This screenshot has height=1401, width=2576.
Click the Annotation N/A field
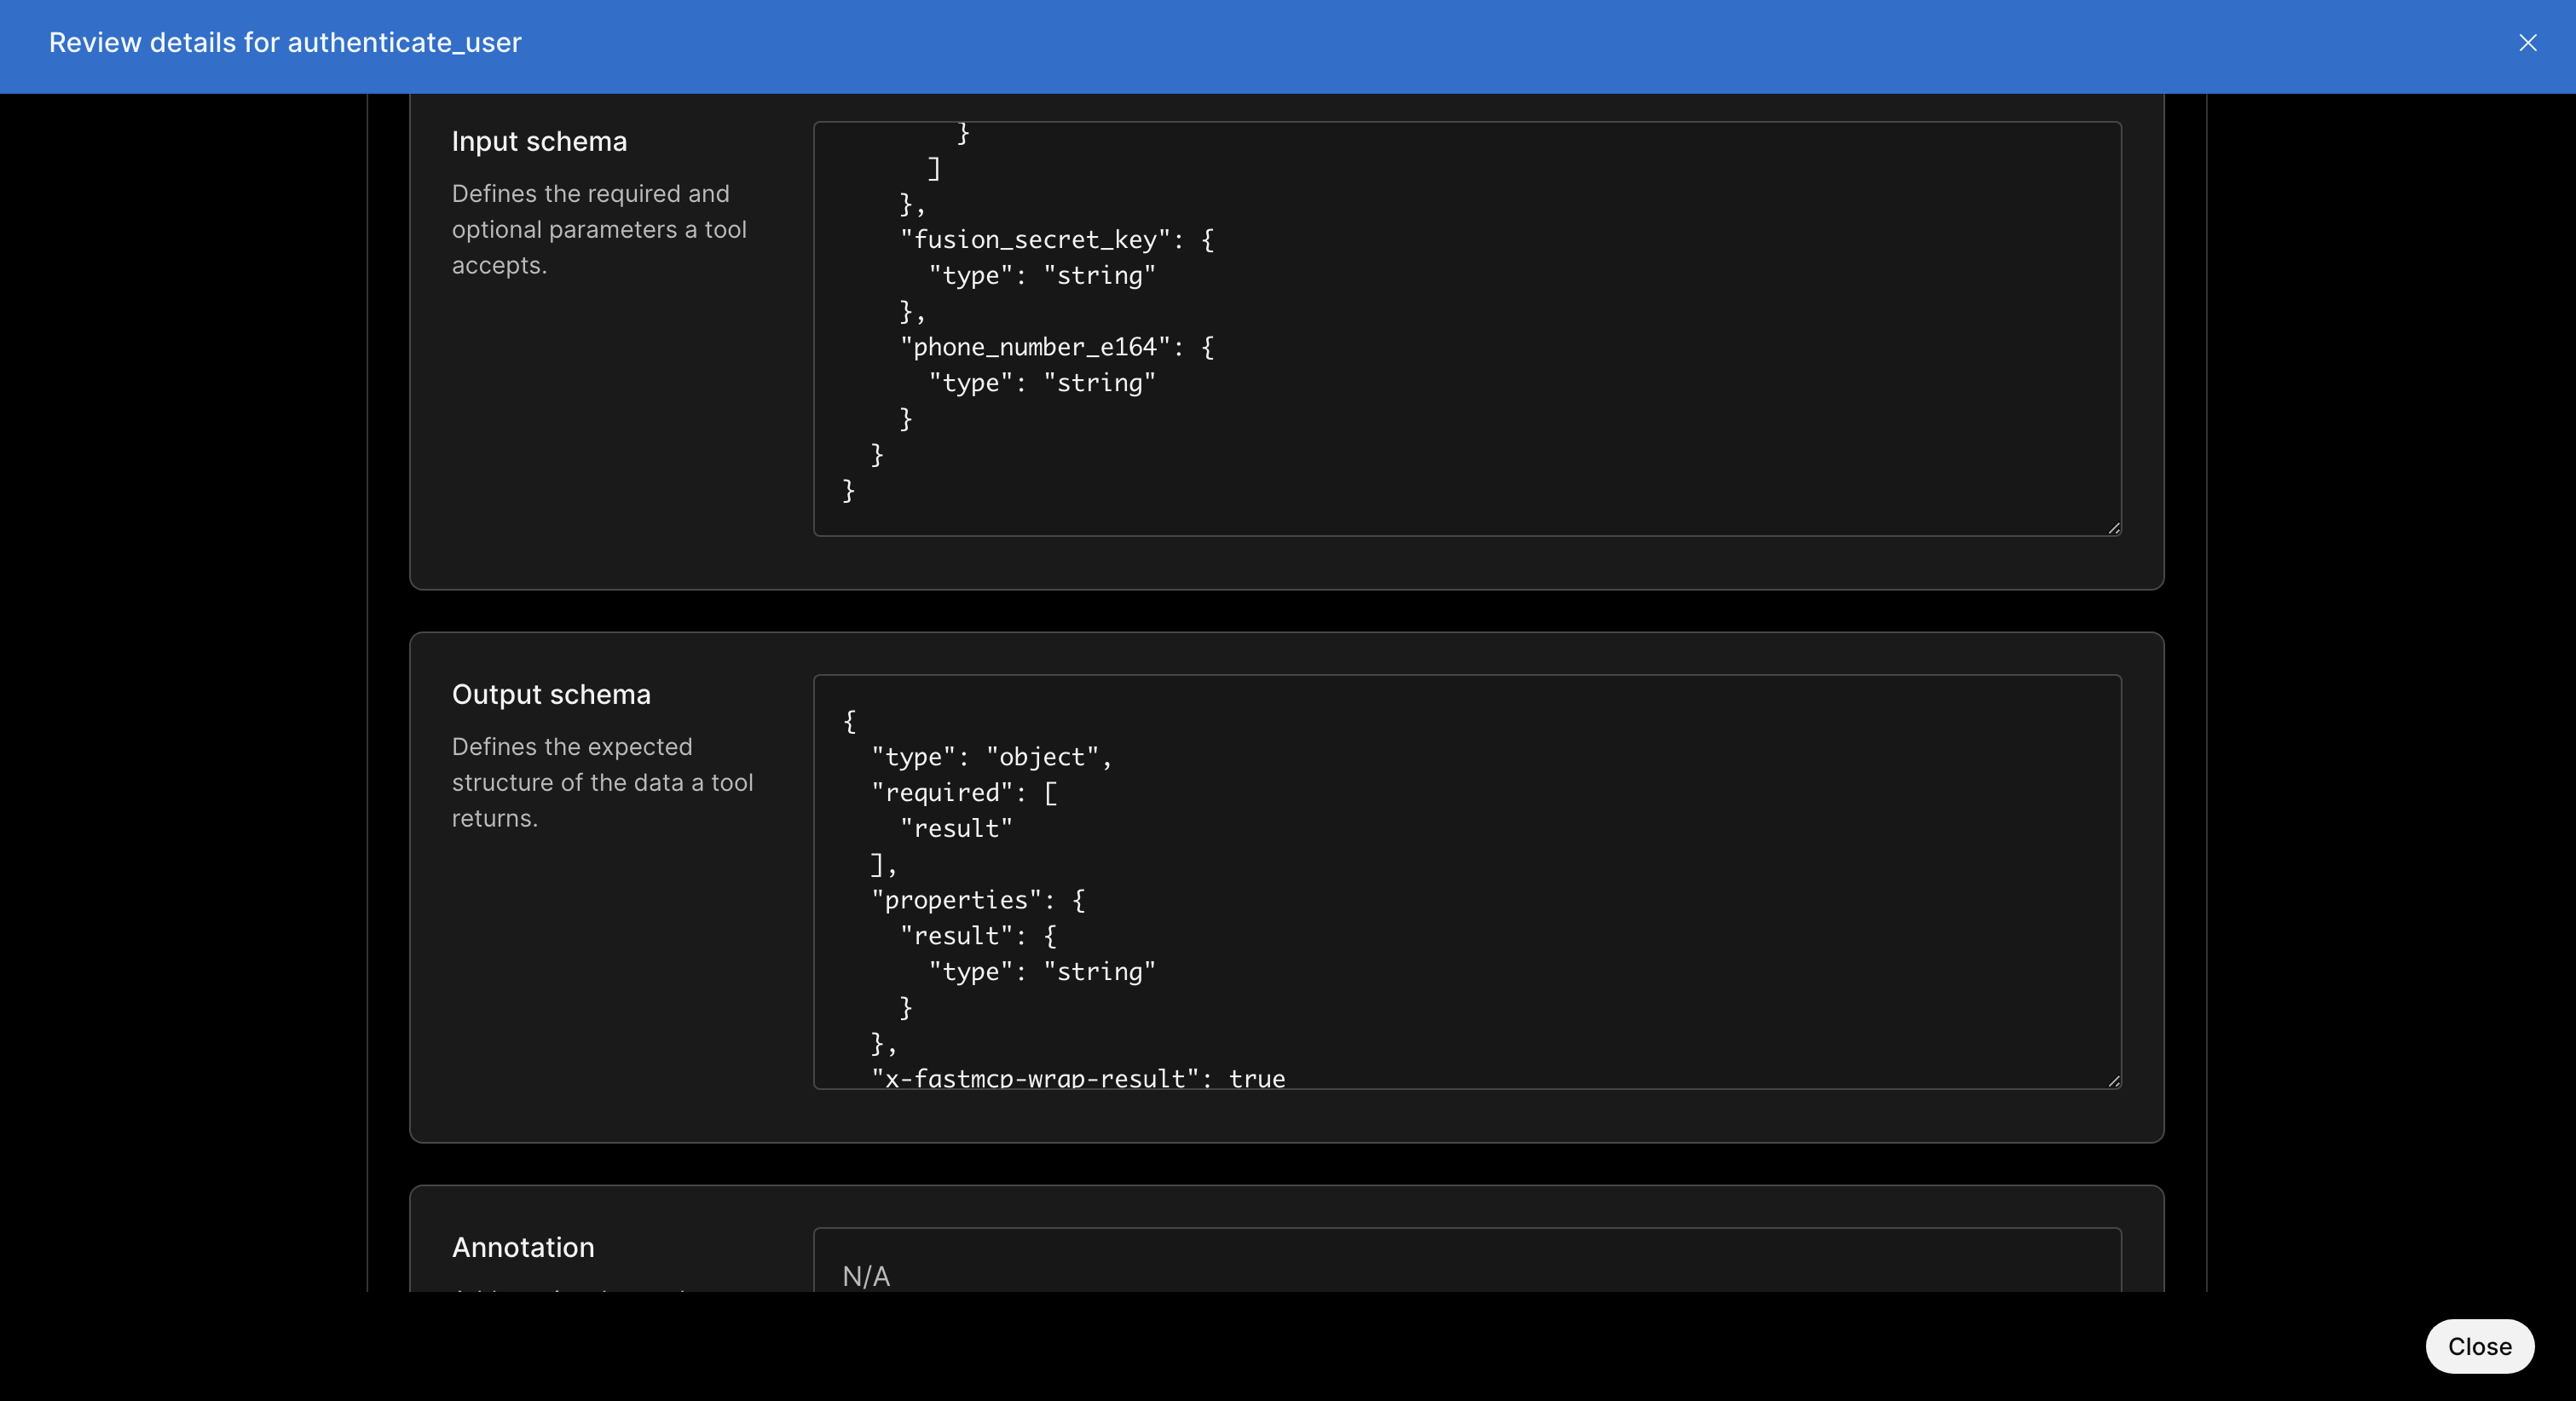tap(1466, 1275)
